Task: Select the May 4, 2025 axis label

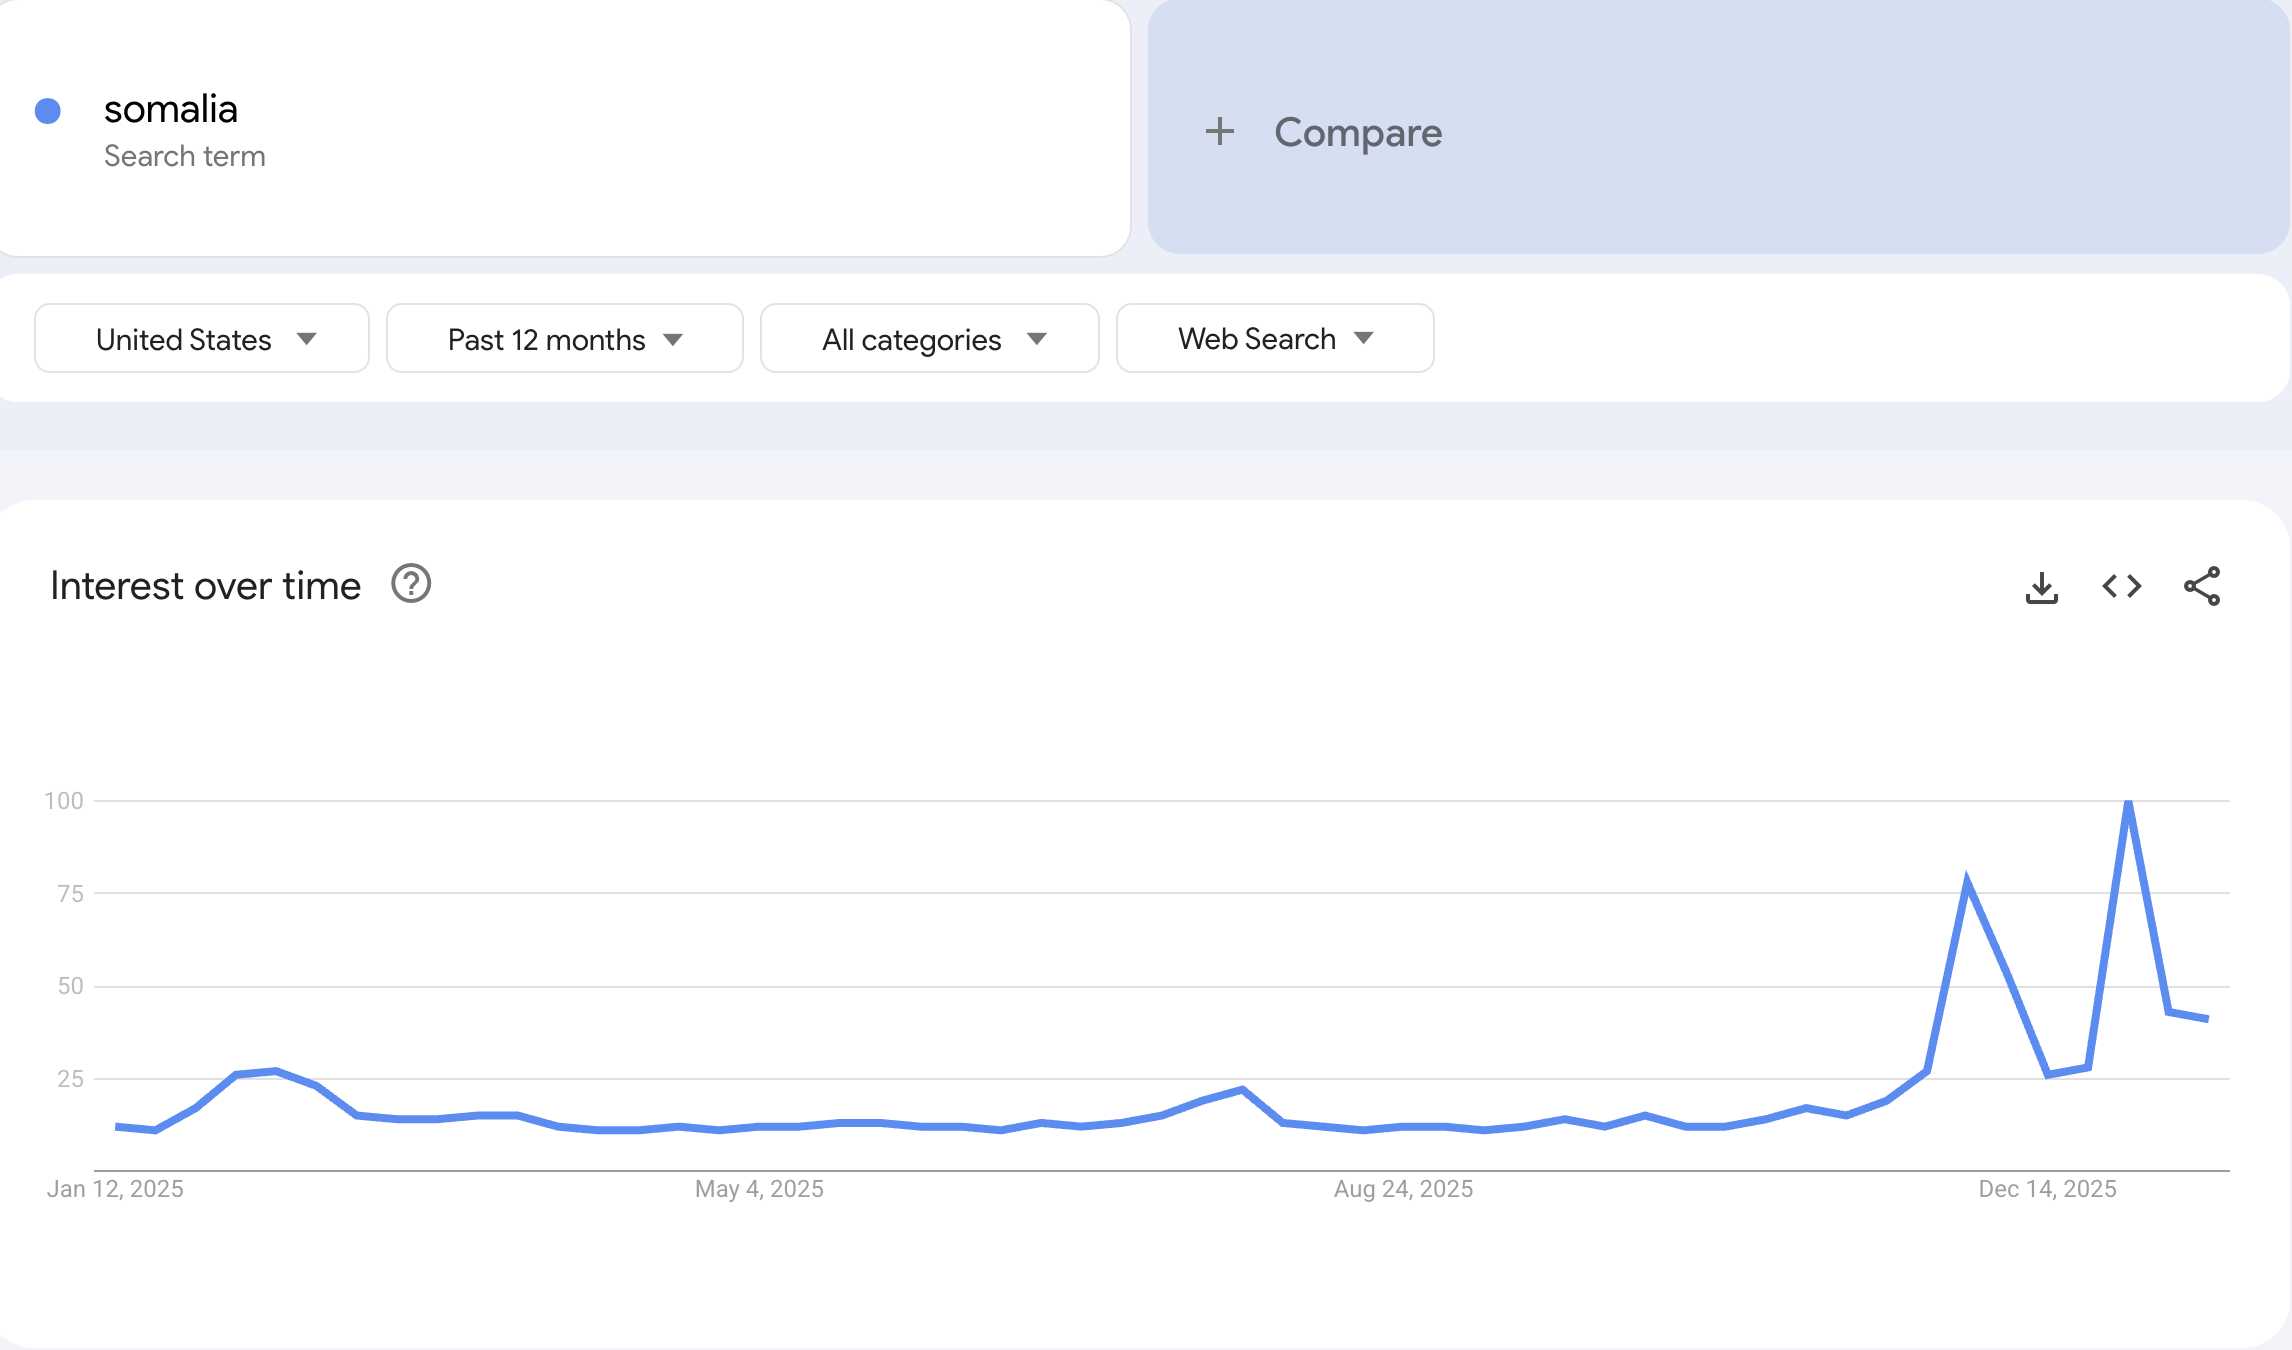Action: coord(759,1189)
